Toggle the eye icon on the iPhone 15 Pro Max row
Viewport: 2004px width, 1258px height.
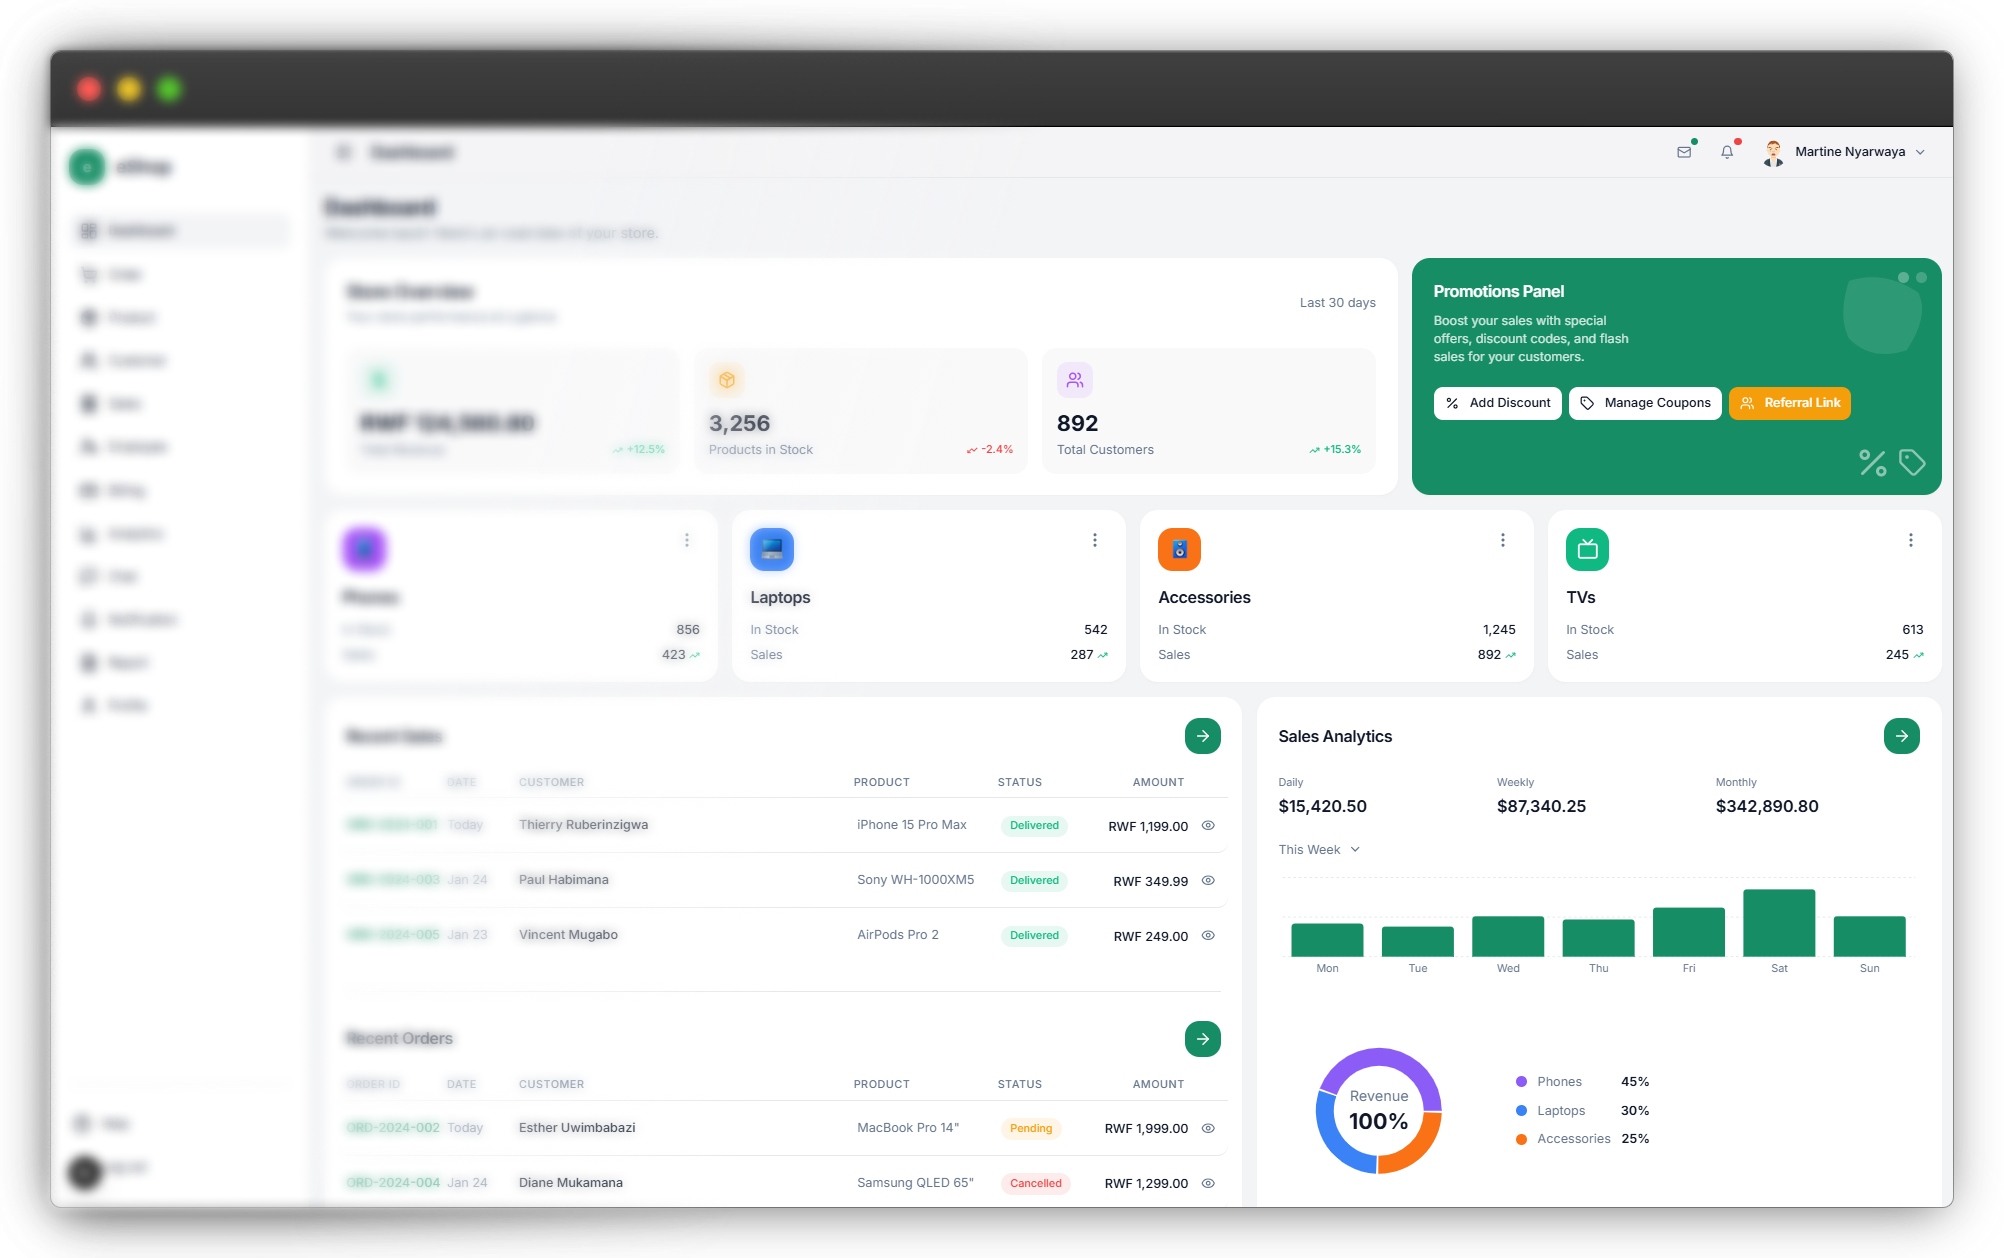click(x=1207, y=826)
